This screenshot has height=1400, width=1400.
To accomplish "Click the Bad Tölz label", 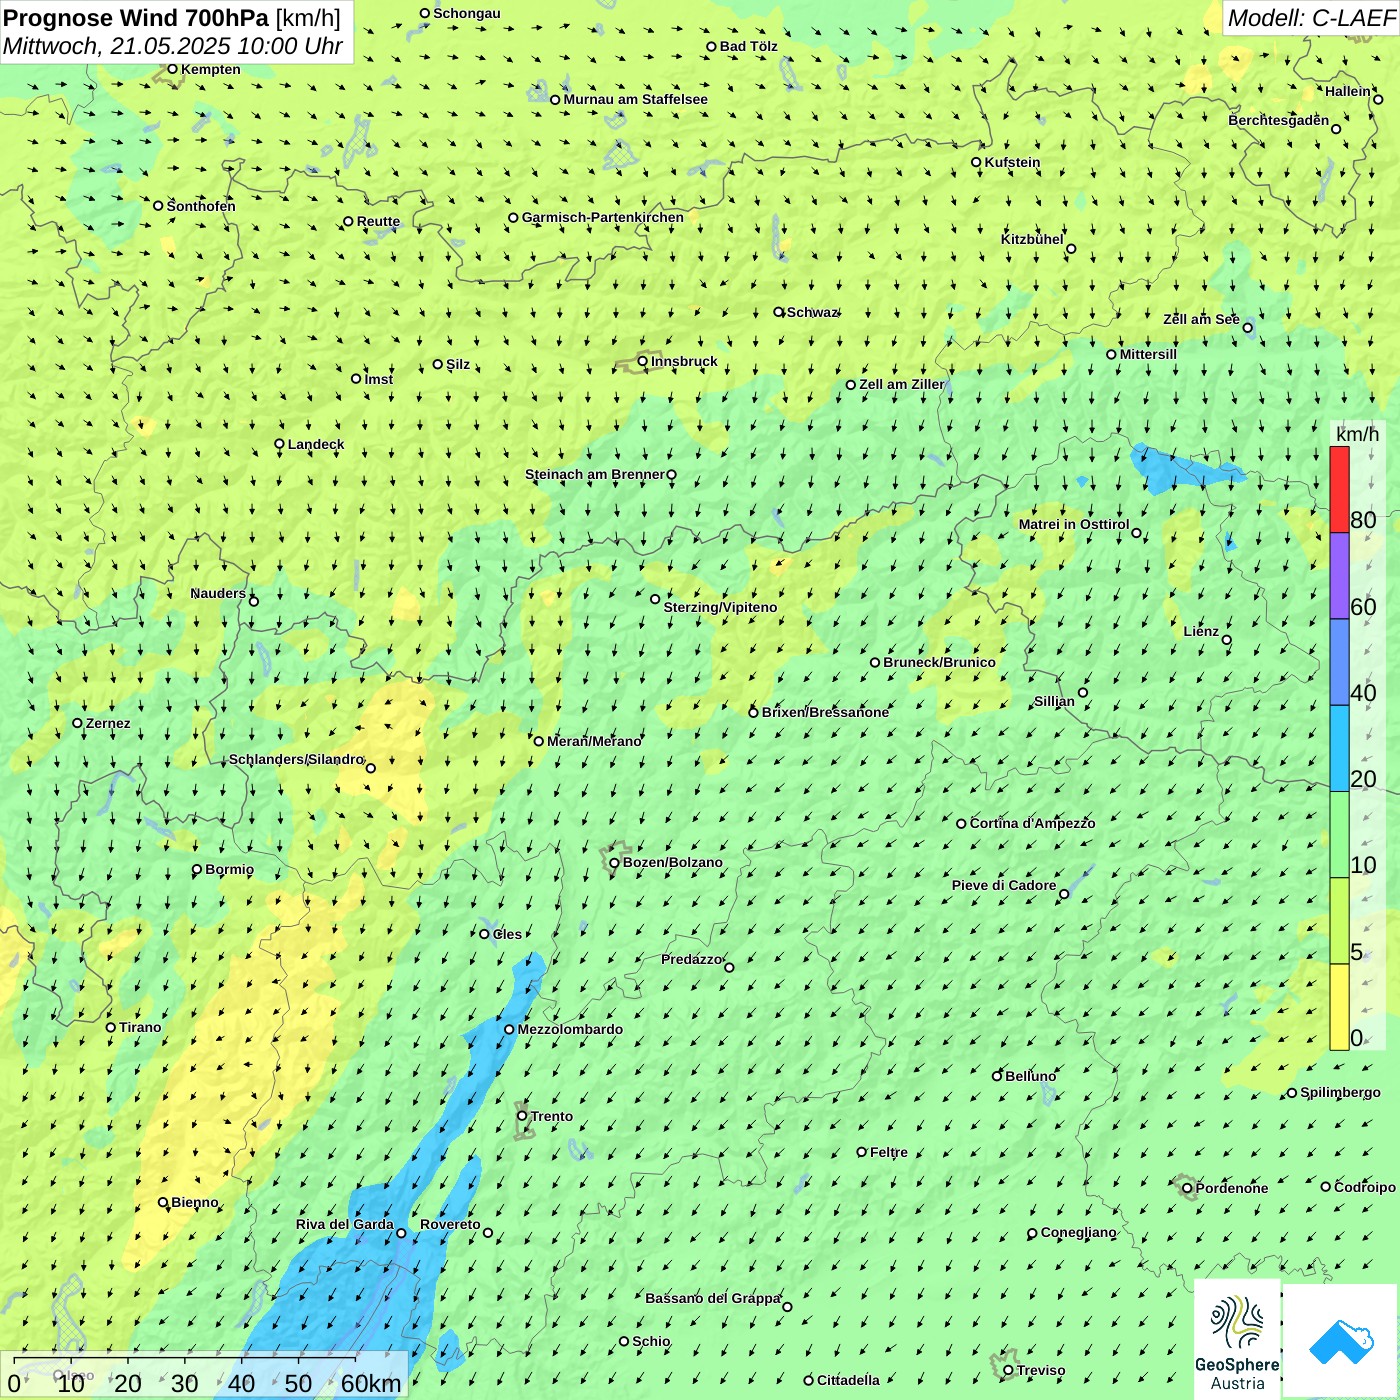I will 748,46.
